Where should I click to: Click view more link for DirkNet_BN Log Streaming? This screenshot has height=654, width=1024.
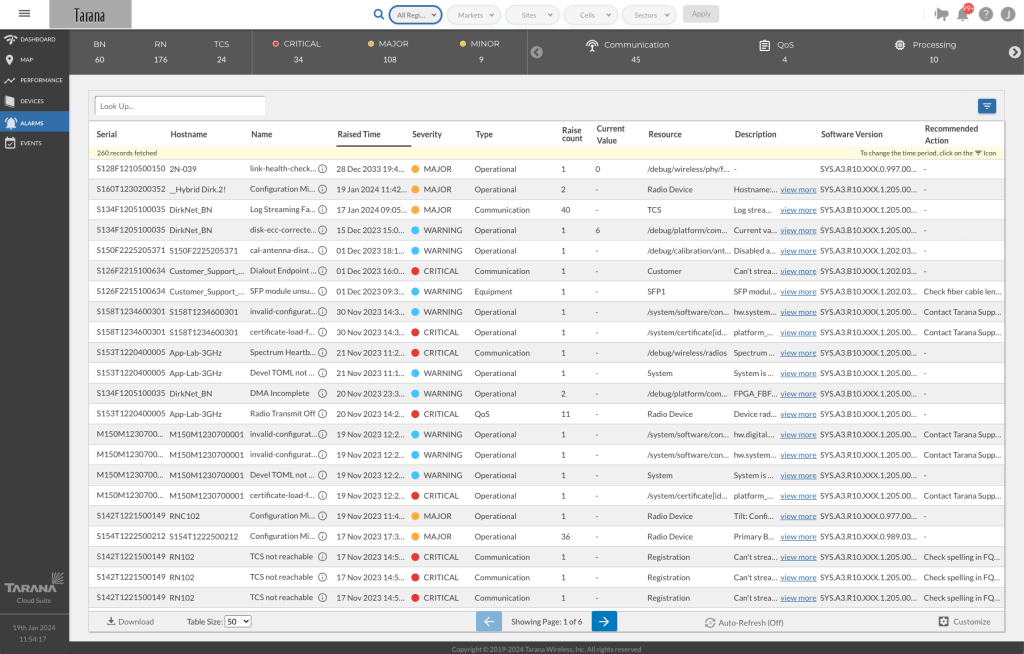[x=798, y=210]
